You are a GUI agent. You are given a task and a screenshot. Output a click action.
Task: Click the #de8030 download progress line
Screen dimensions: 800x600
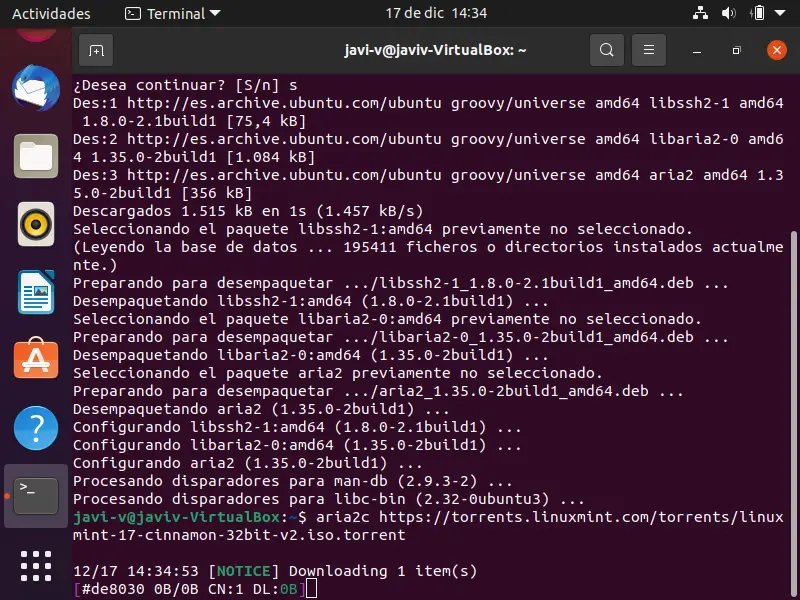(x=189, y=589)
